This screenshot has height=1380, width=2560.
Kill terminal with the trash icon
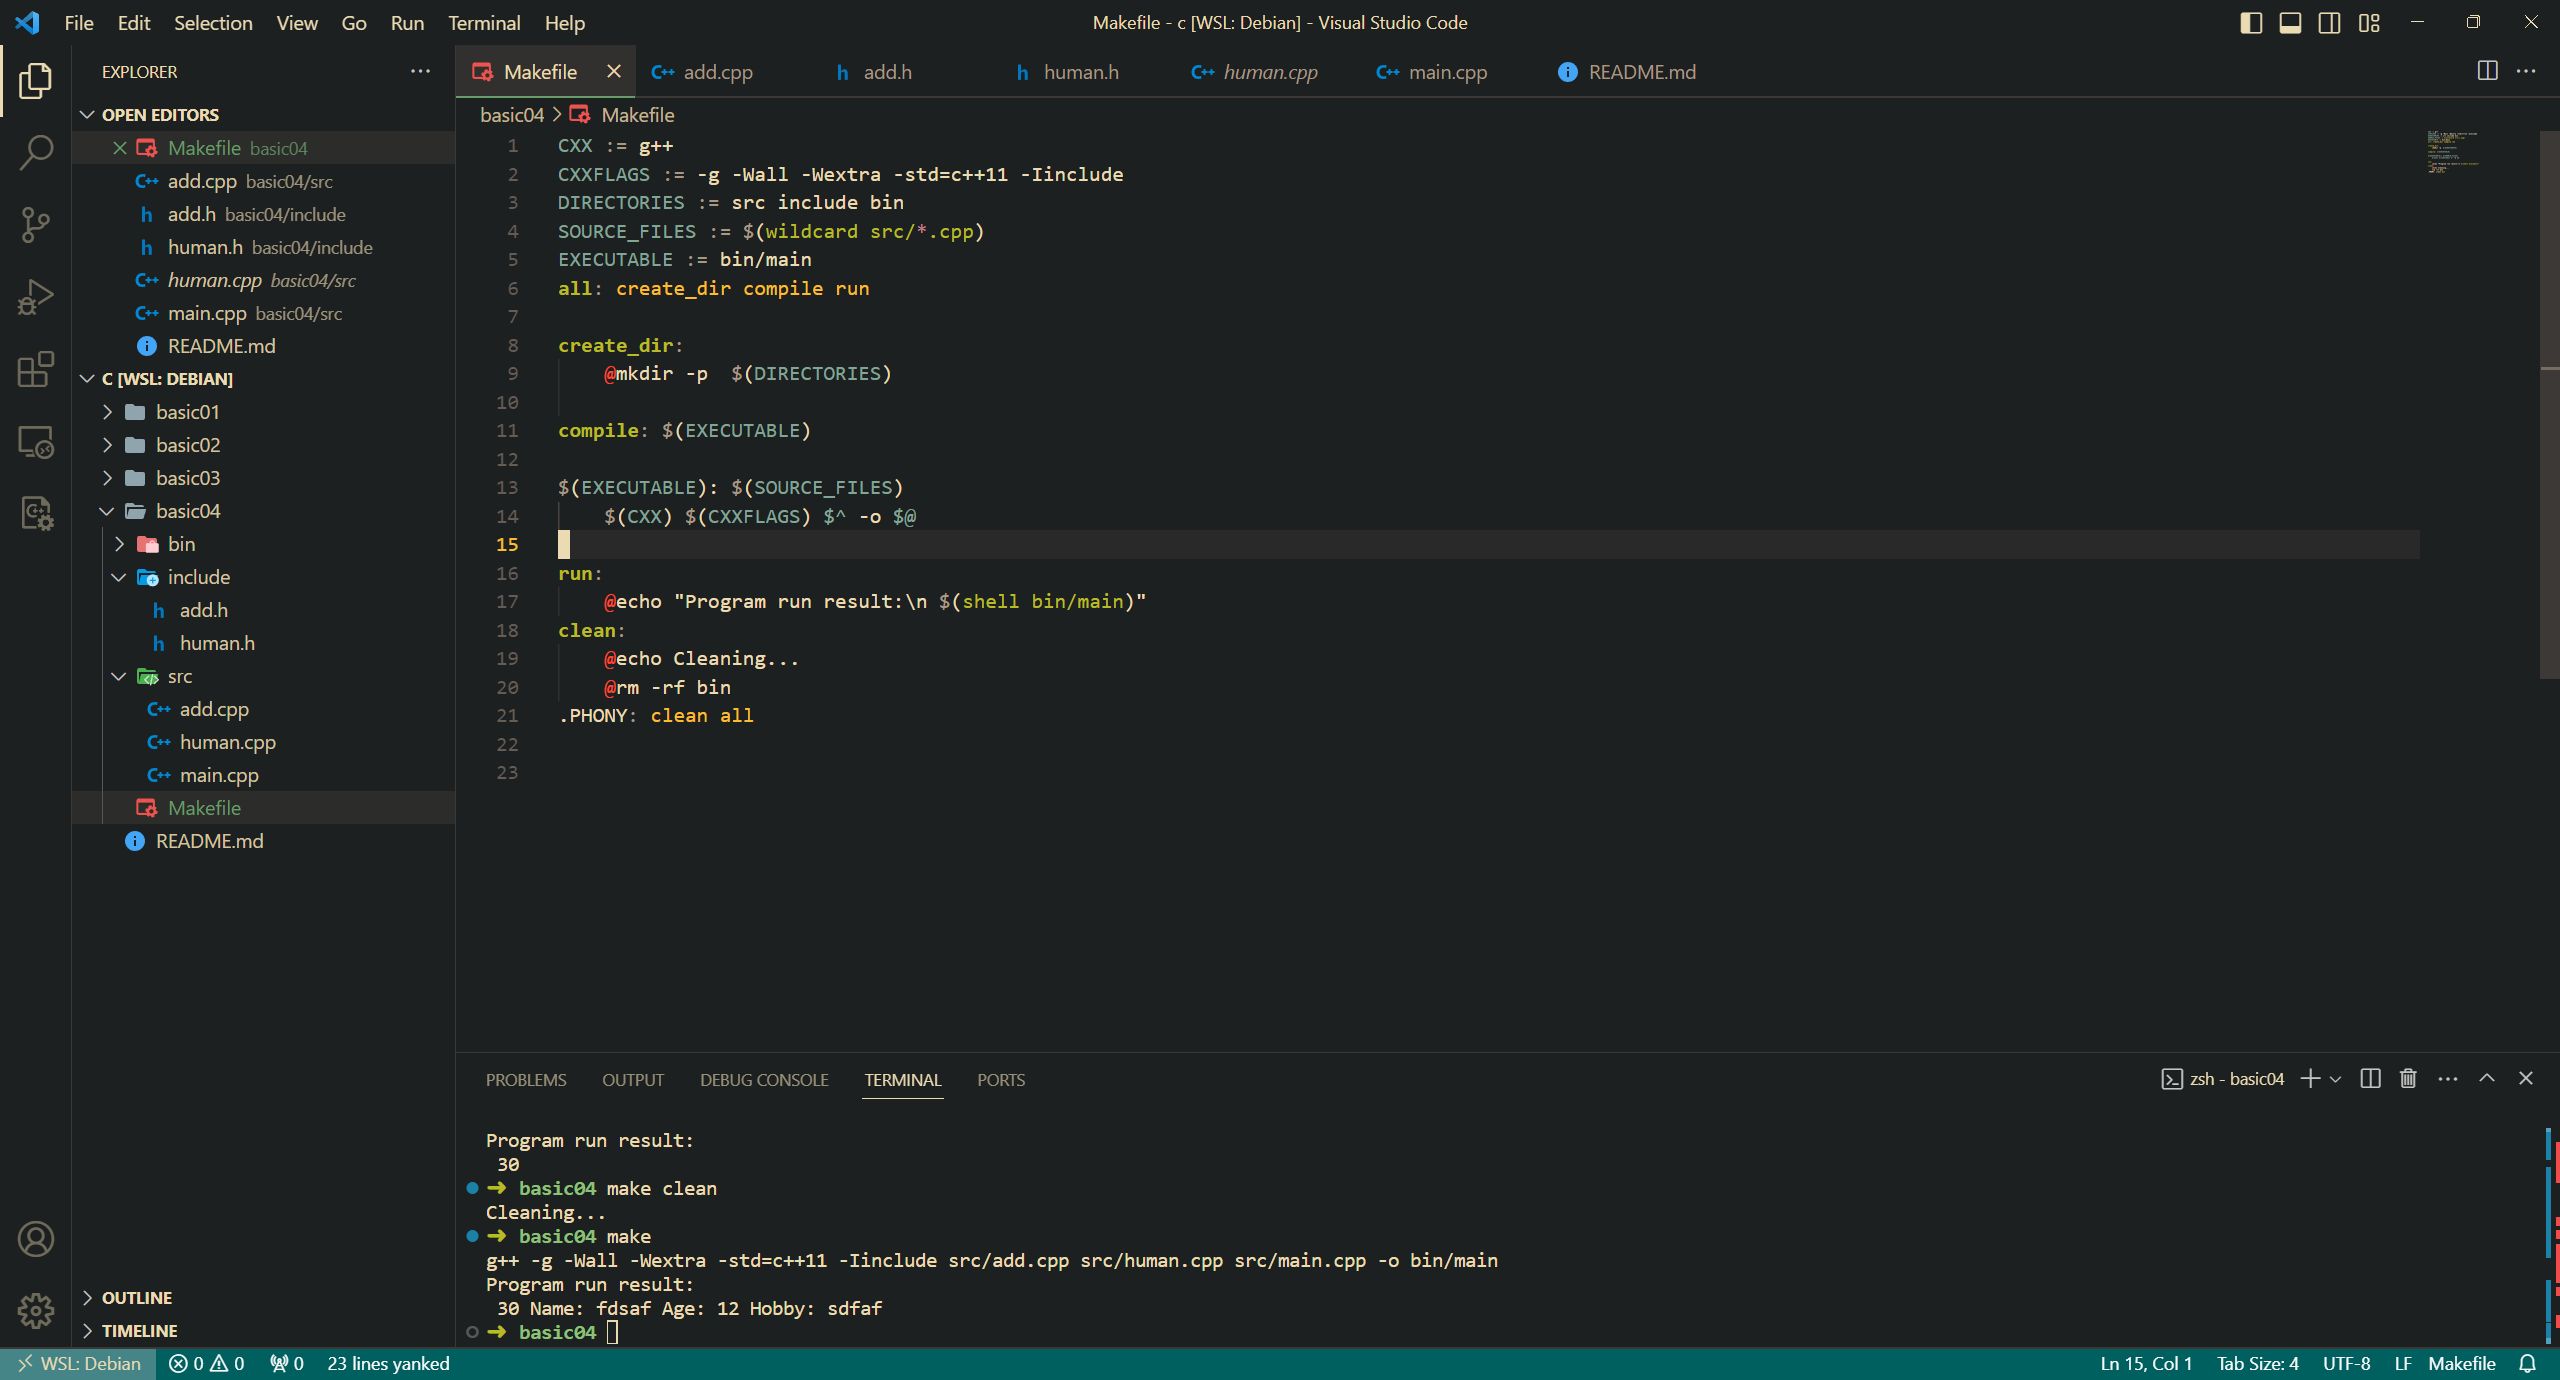2408,1078
